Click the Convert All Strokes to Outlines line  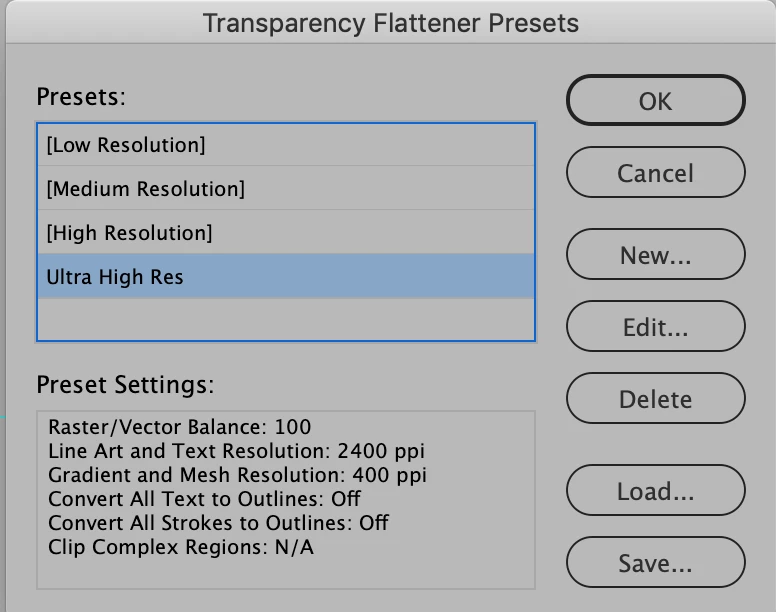pyautogui.click(x=218, y=523)
